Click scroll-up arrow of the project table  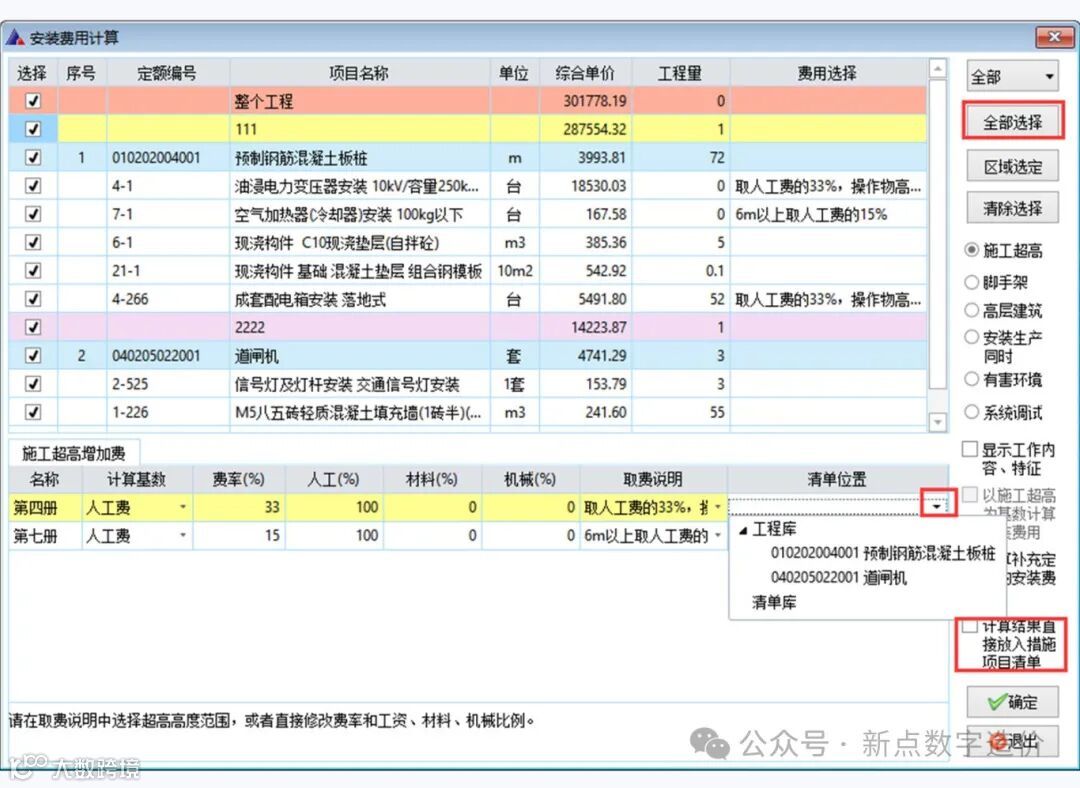point(937,68)
